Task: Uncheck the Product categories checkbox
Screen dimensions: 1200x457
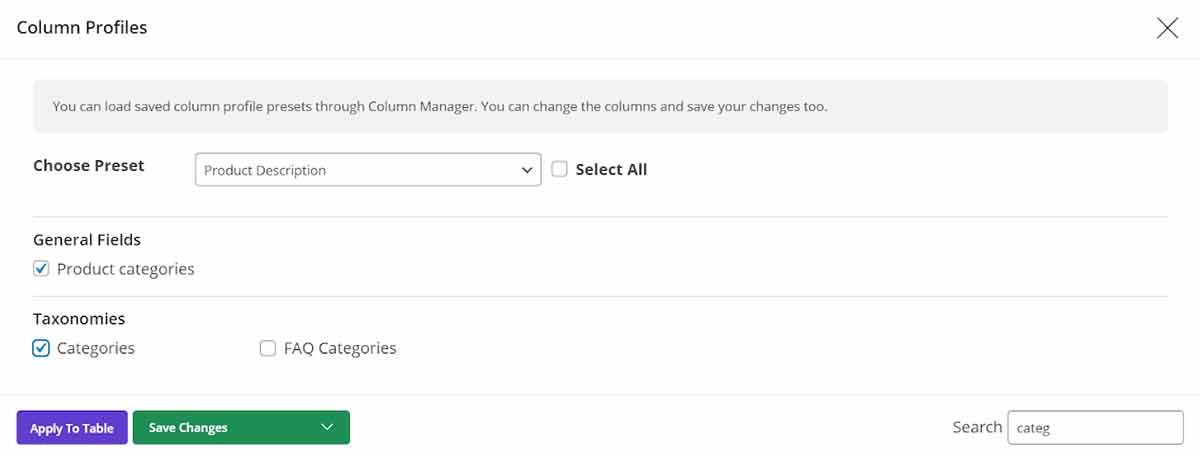Action: point(41,269)
